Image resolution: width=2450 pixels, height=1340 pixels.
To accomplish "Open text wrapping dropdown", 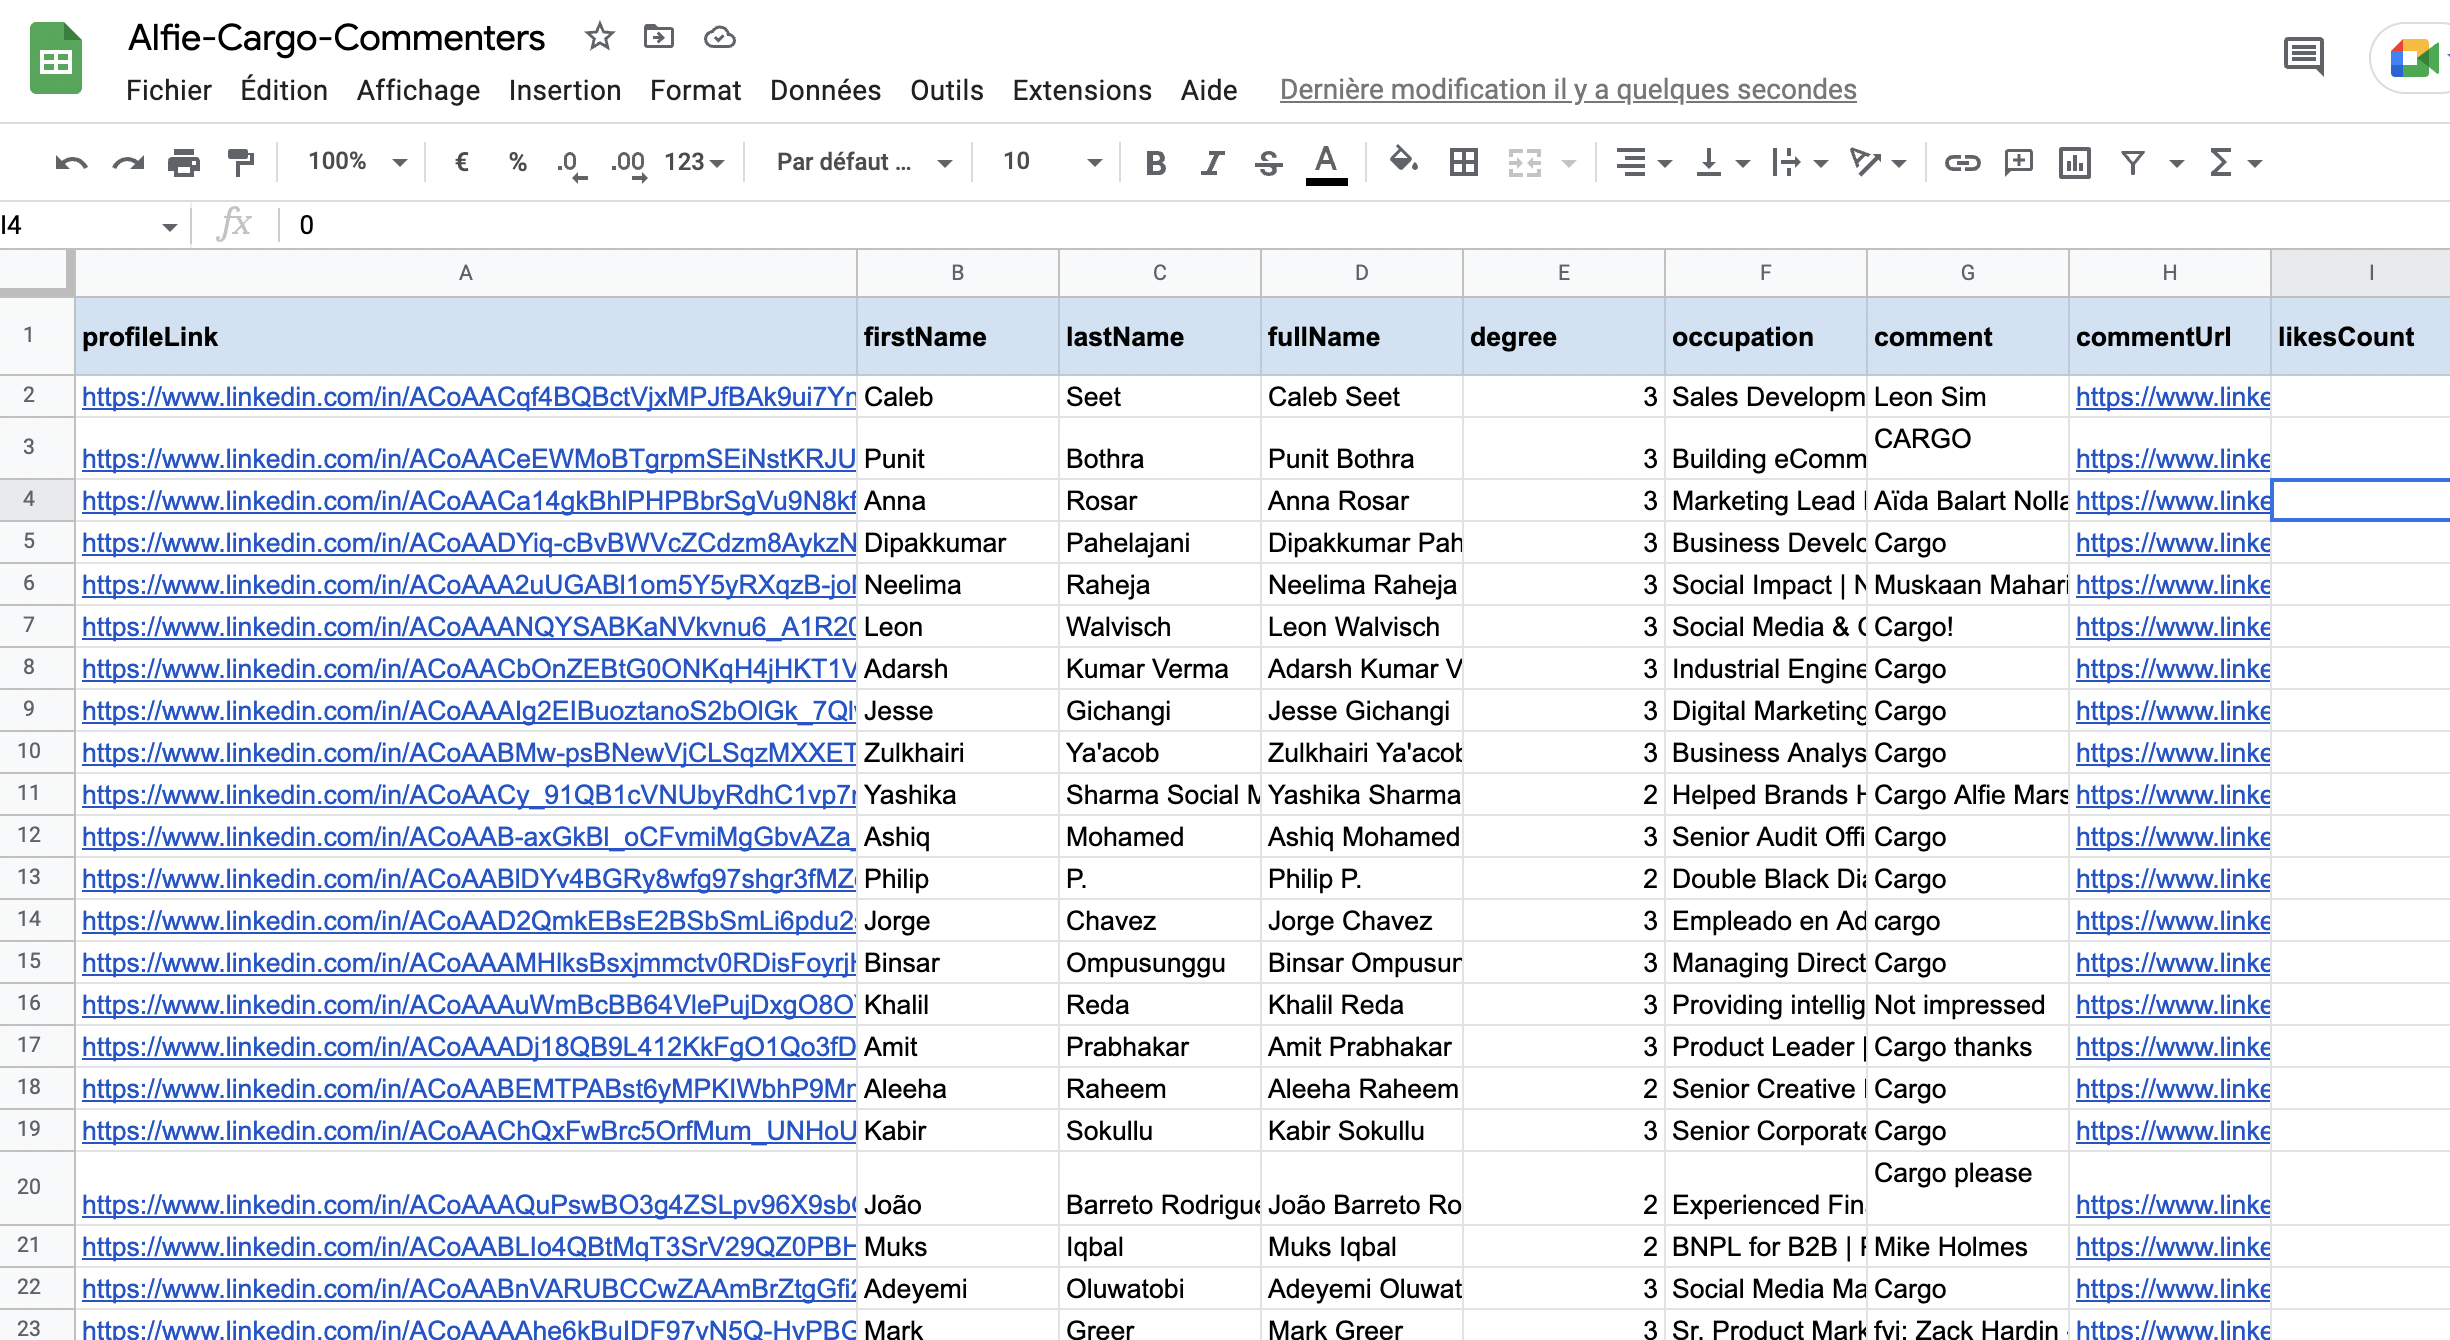I will click(1799, 162).
